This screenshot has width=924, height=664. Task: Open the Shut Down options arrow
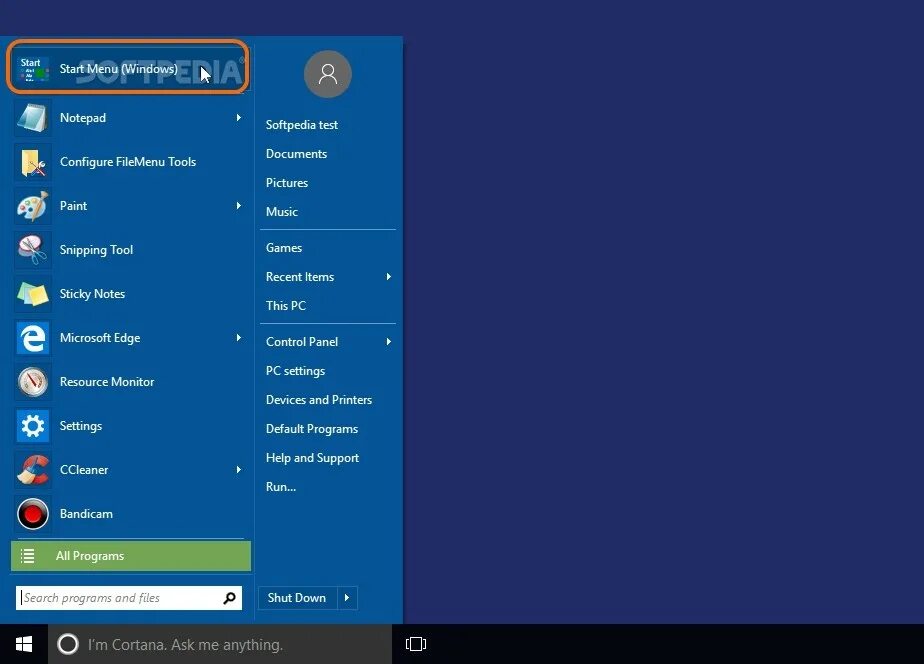(347, 598)
